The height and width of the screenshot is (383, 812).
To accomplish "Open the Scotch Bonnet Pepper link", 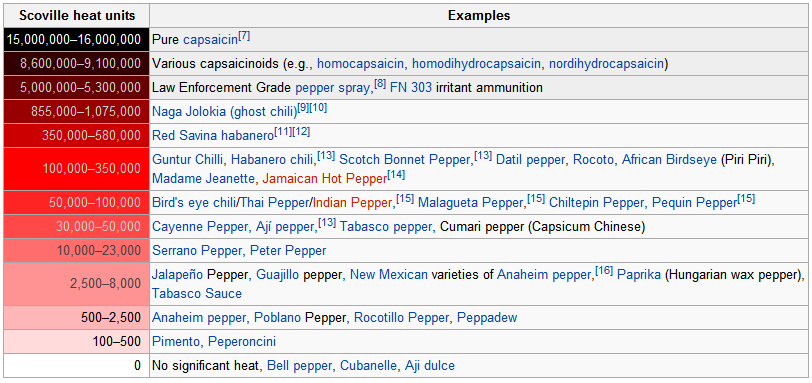I will coord(404,159).
